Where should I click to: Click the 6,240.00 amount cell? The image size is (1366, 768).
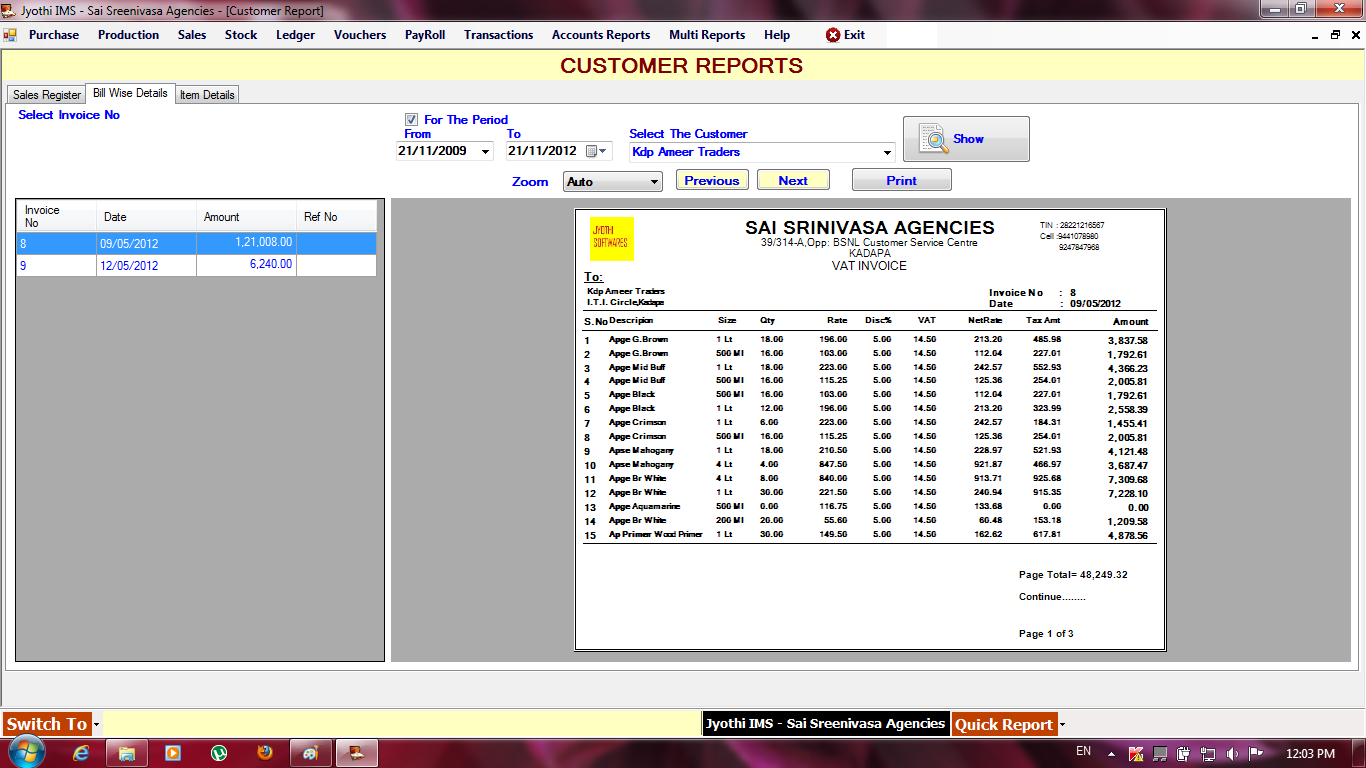pos(247,265)
